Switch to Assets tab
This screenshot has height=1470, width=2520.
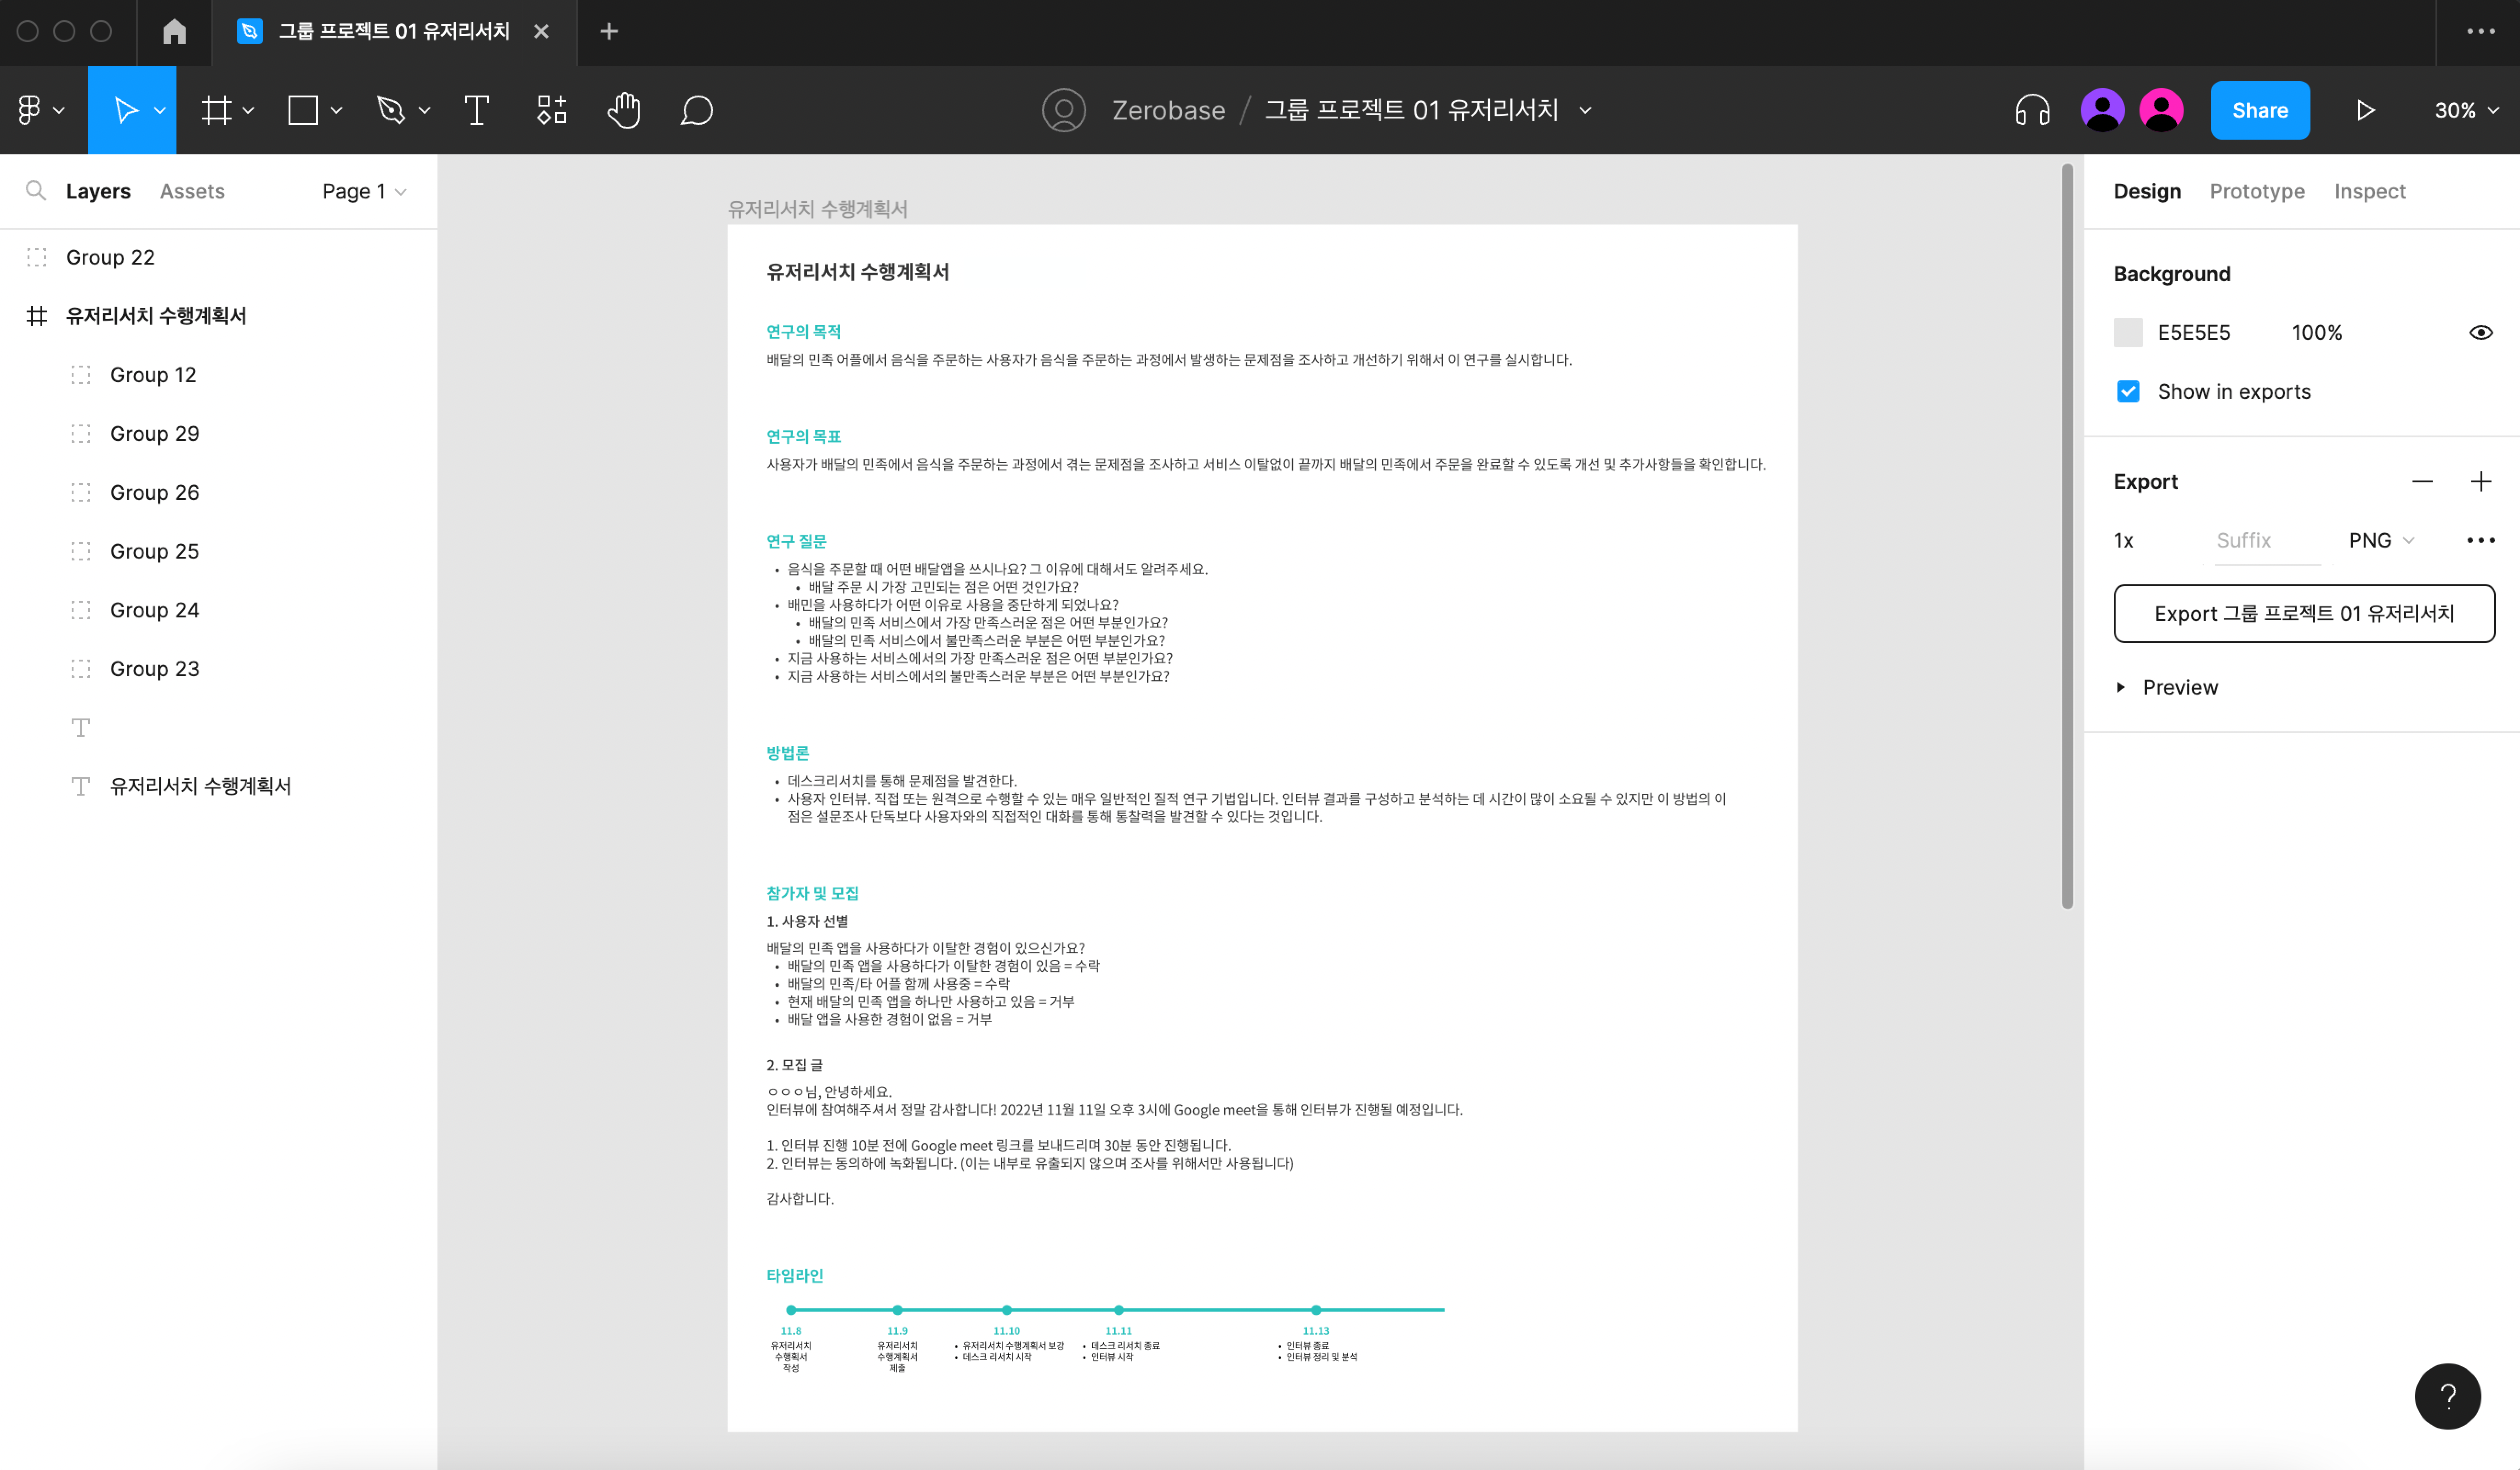tap(192, 191)
